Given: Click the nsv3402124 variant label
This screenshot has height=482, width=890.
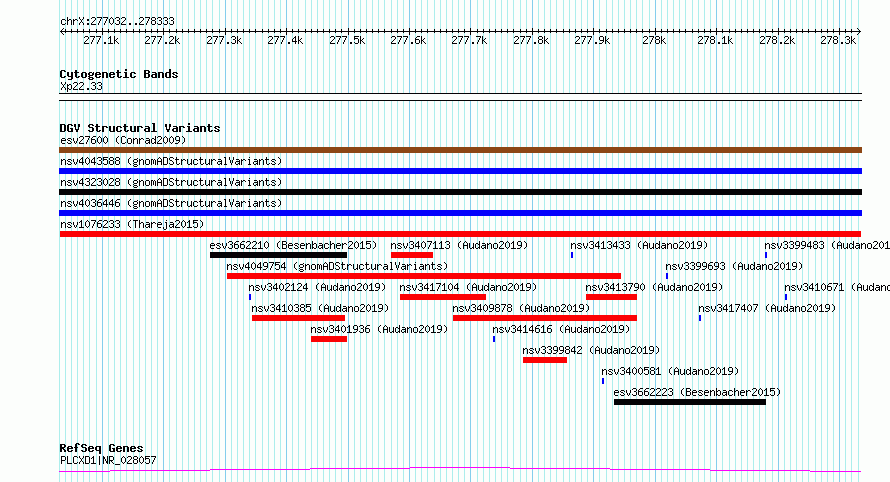Looking at the screenshot, I should pyautogui.click(x=317, y=287).
